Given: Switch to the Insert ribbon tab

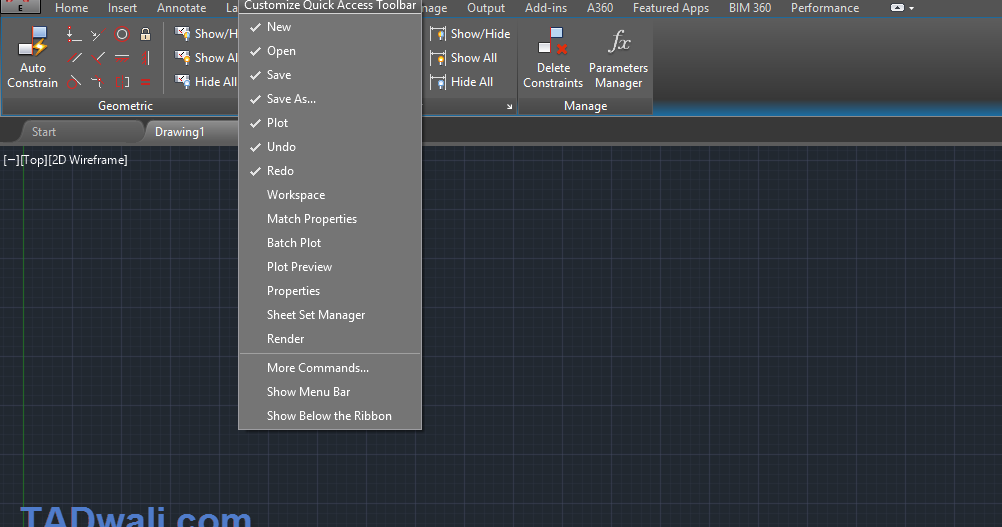Looking at the screenshot, I should pos(122,8).
